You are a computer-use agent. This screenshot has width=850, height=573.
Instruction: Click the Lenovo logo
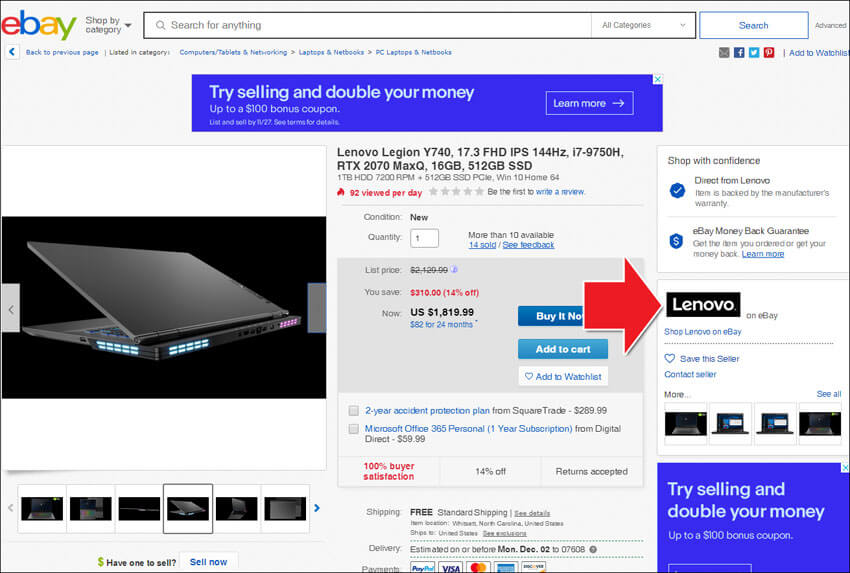(x=703, y=305)
